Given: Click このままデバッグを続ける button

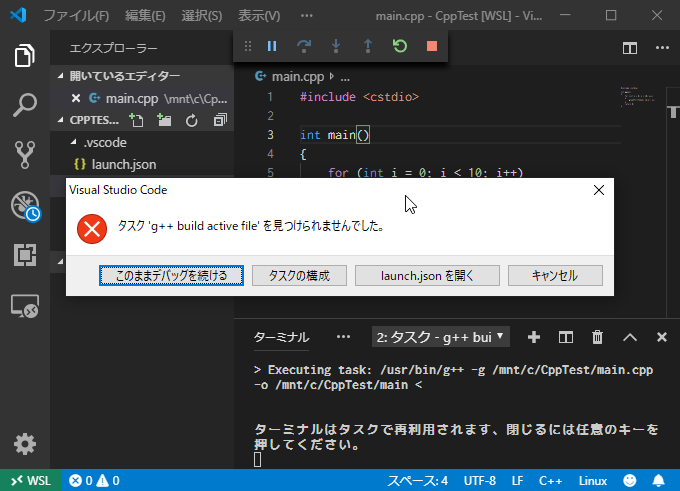Looking at the screenshot, I should pyautogui.click(x=171, y=275).
